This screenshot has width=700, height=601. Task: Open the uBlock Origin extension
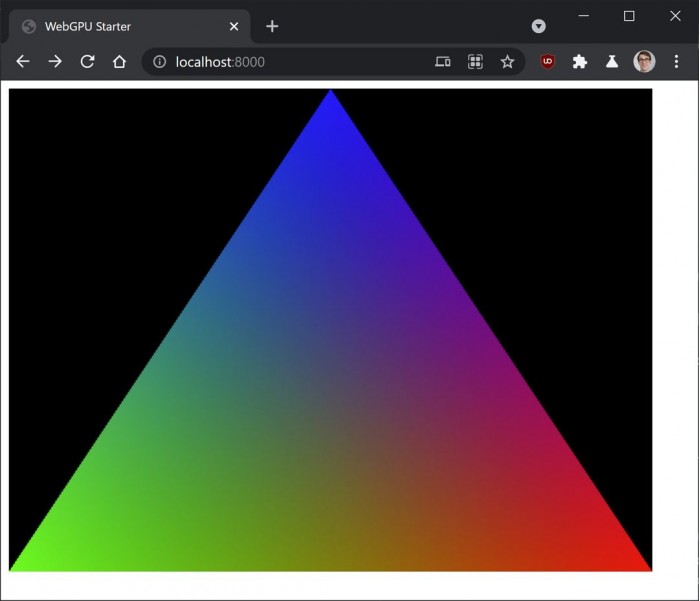pos(547,62)
